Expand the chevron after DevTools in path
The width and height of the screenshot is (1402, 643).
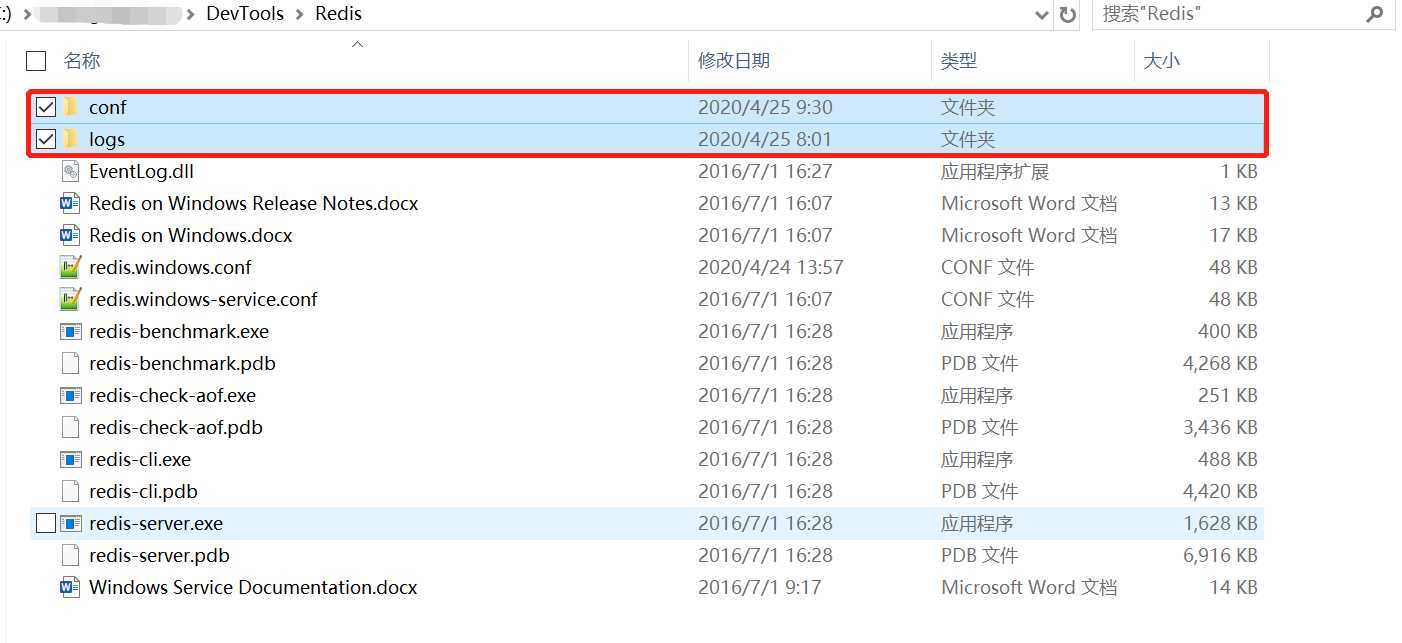tap(300, 14)
